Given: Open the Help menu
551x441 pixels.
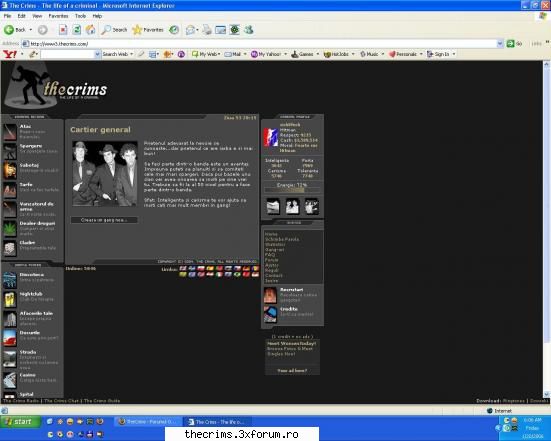Looking at the screenshot, I should click(x=97, y=16).
